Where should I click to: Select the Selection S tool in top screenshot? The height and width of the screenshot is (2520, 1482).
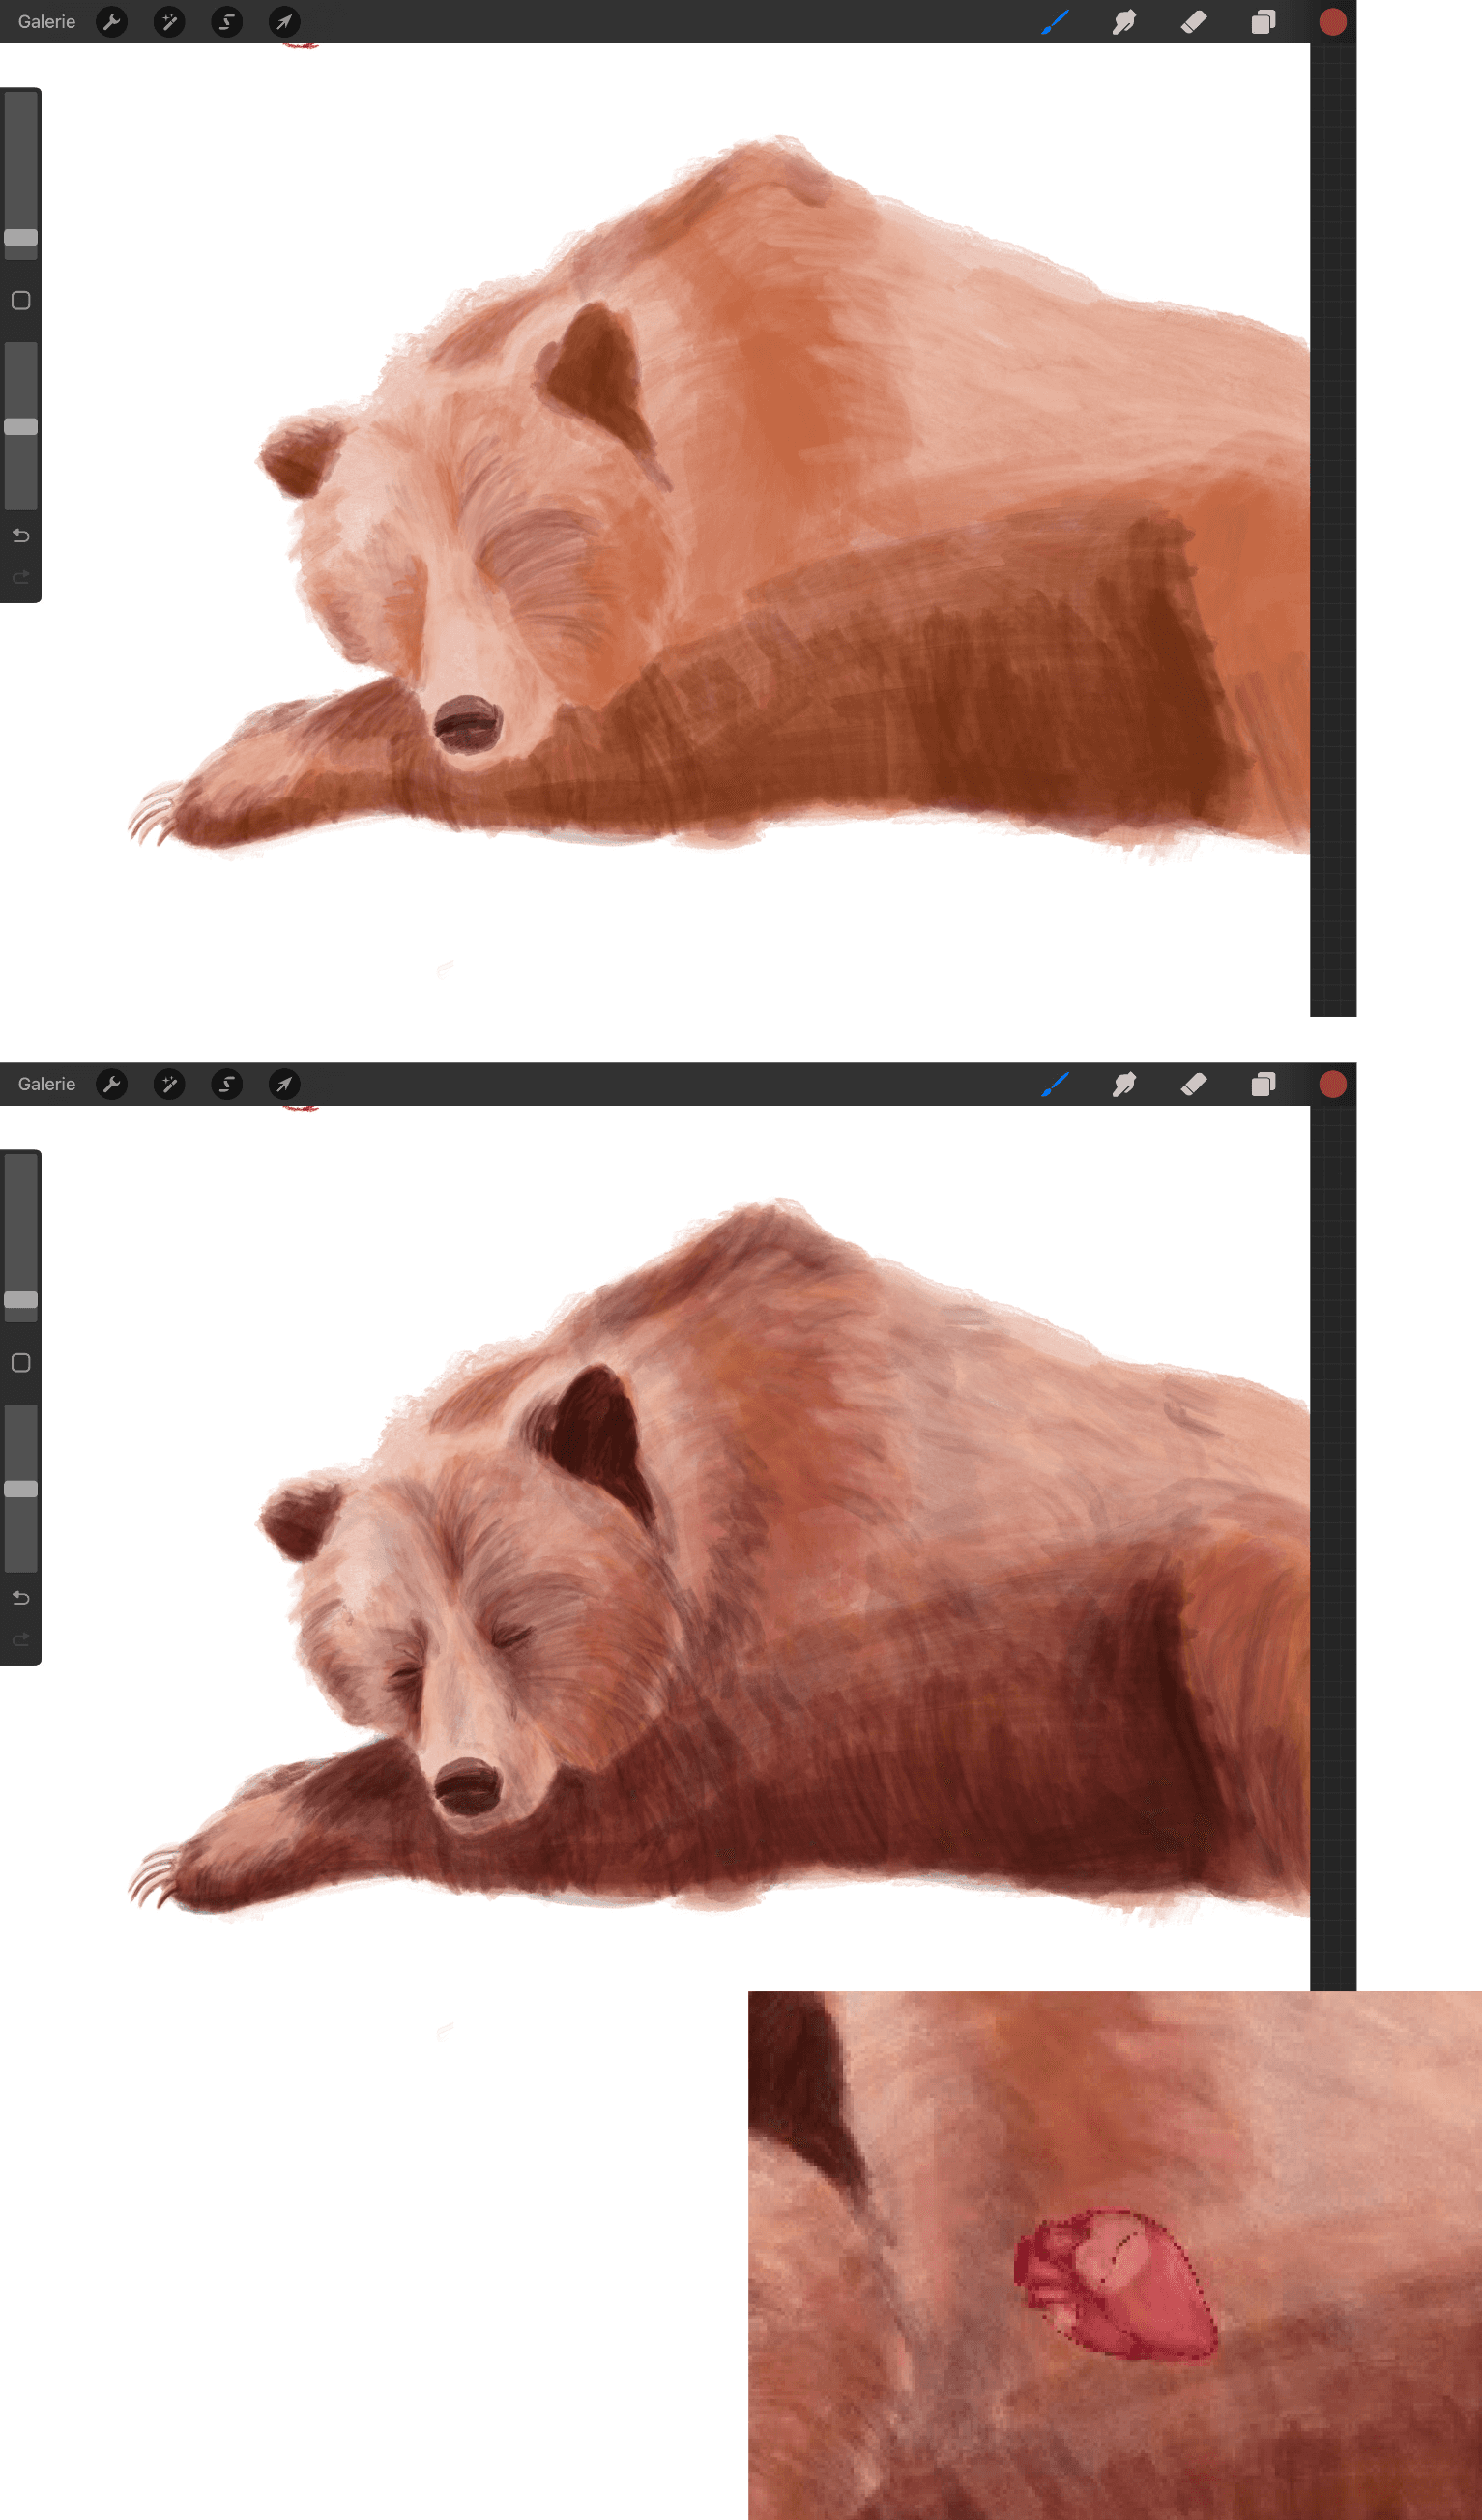point(227,22)
